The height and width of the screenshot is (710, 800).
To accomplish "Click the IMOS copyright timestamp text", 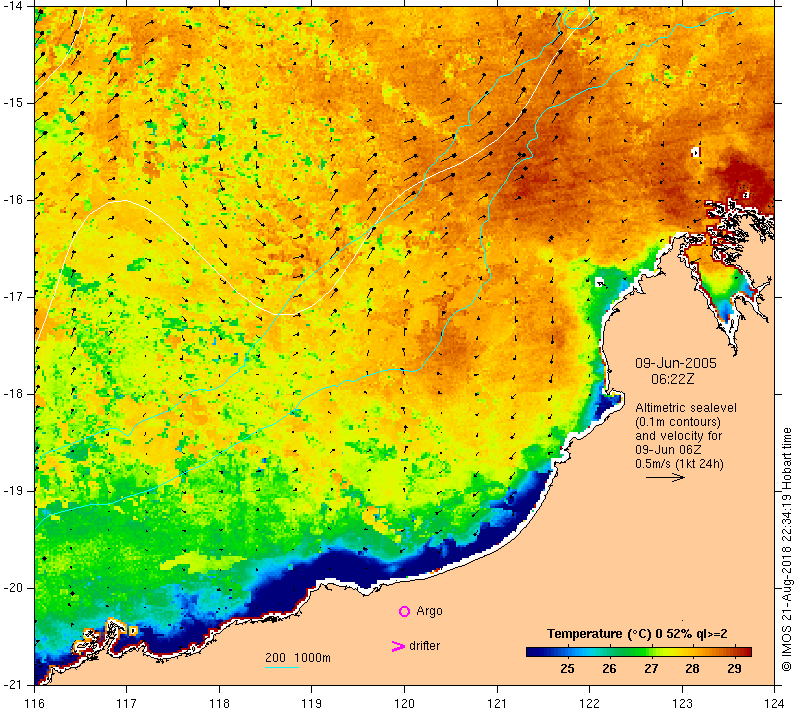I will (x=787, y=550).
